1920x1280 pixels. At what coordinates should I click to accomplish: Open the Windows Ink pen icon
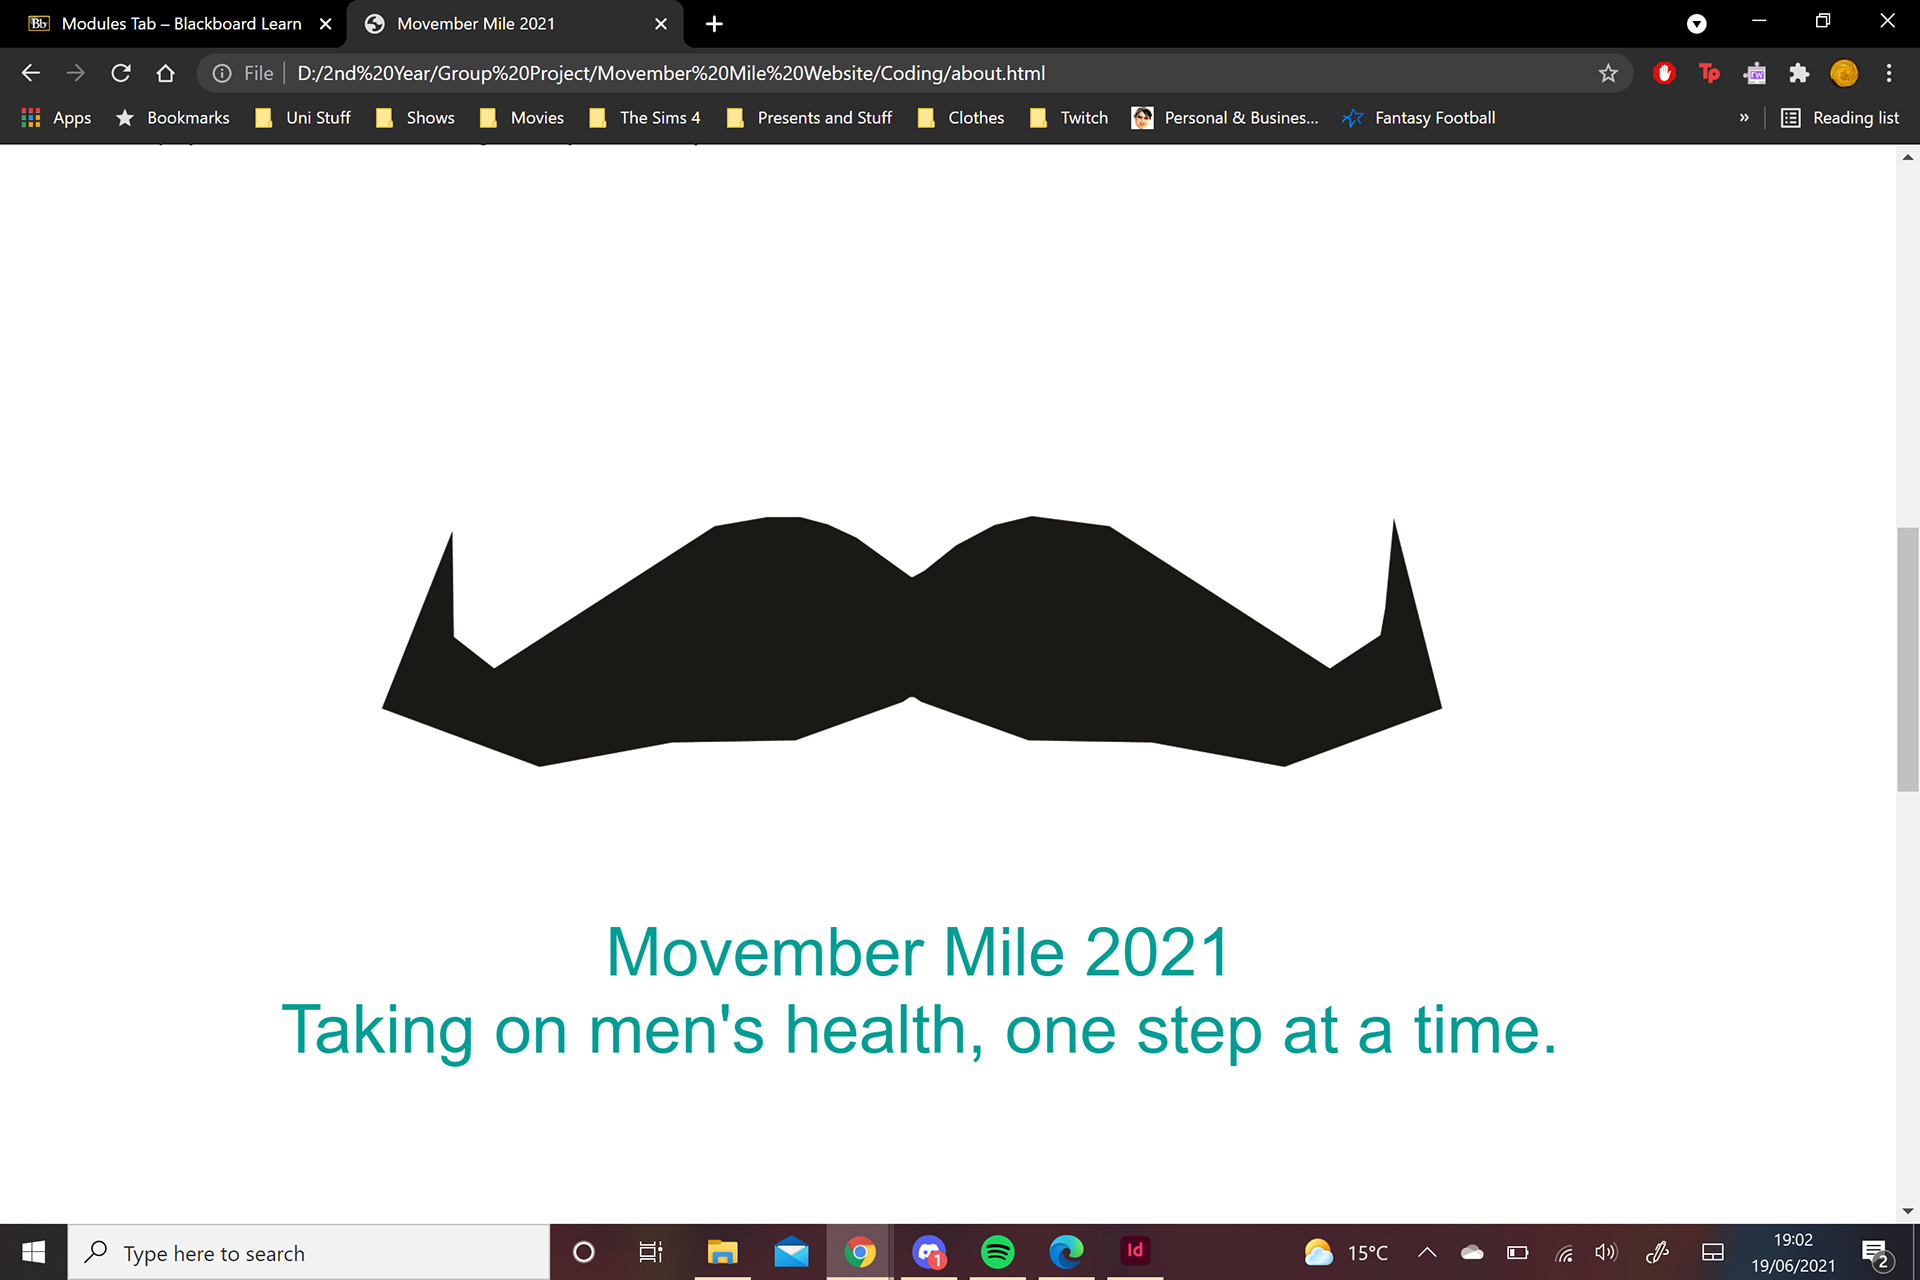(x=1658, y=1252)
